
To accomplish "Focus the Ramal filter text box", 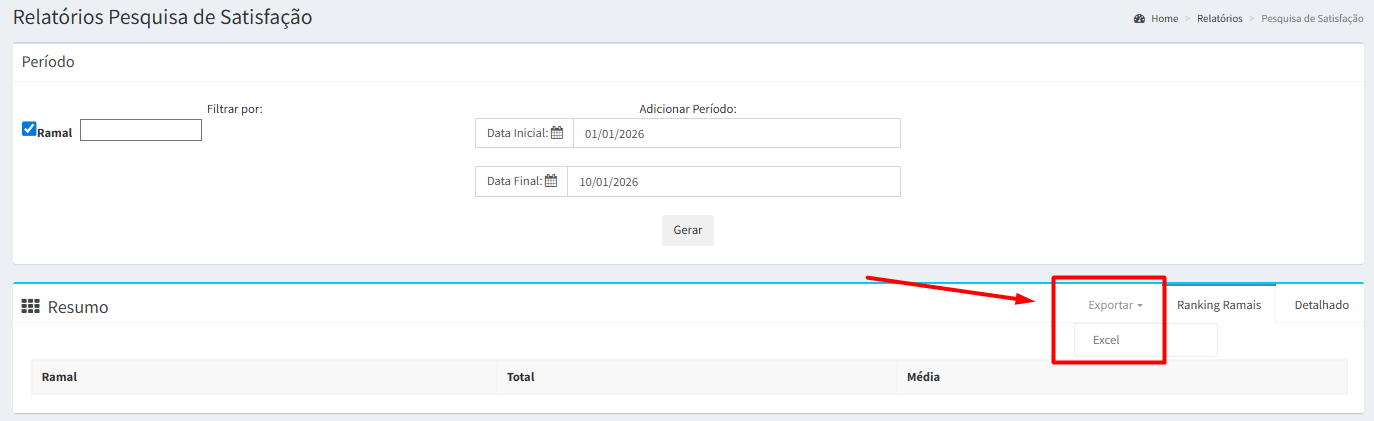I will (141, 130).
